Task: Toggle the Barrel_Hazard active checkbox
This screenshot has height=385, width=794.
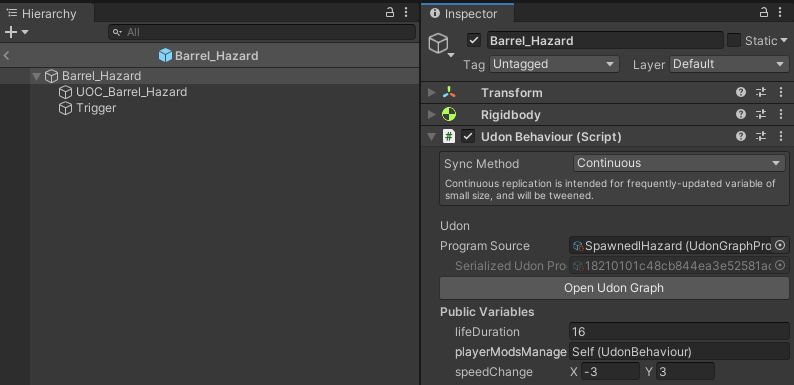Action: (x=474, y=41)
